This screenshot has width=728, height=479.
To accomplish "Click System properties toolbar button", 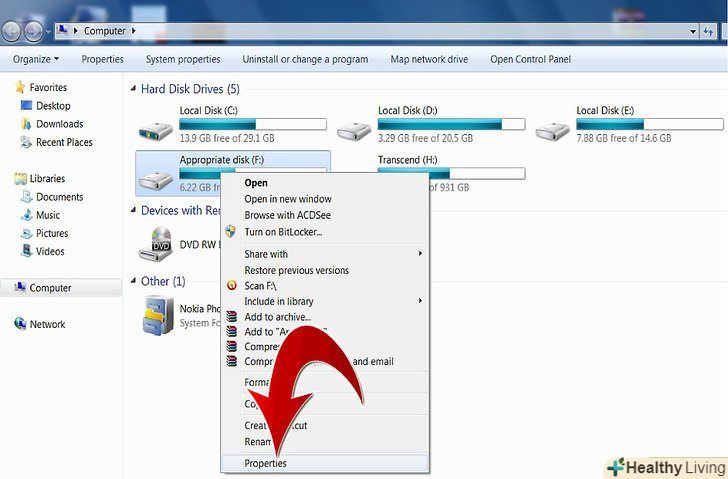I will (183, 59).
